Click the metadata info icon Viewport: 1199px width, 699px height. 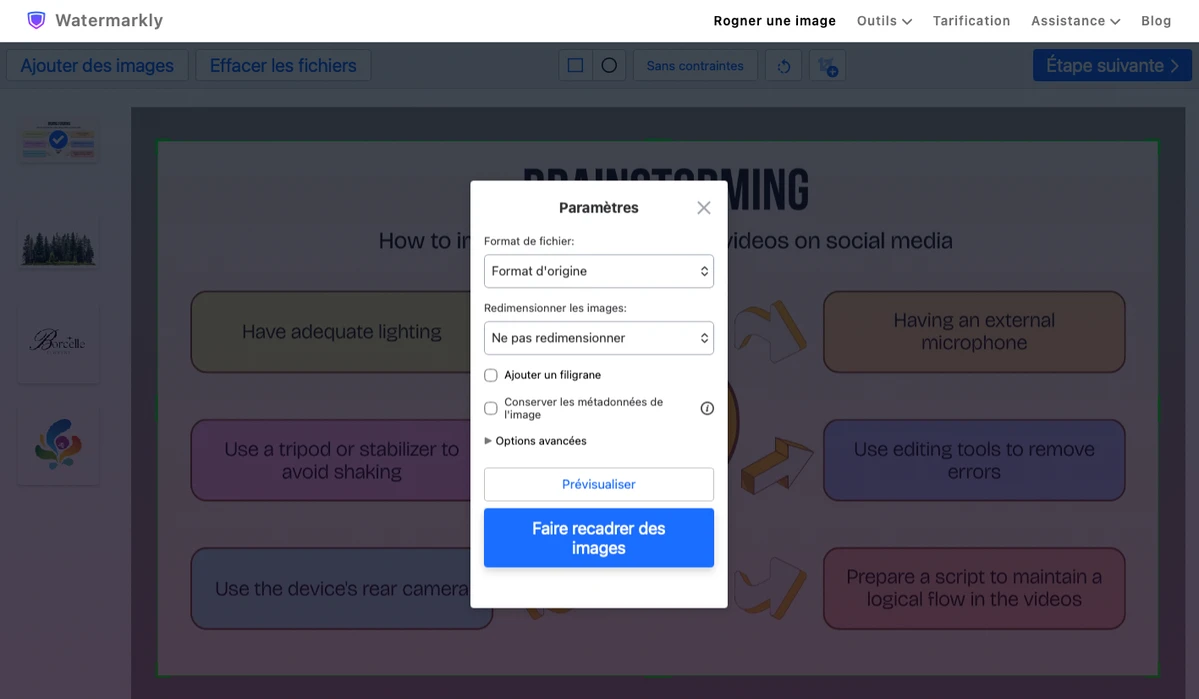click(x=707, y=408)
